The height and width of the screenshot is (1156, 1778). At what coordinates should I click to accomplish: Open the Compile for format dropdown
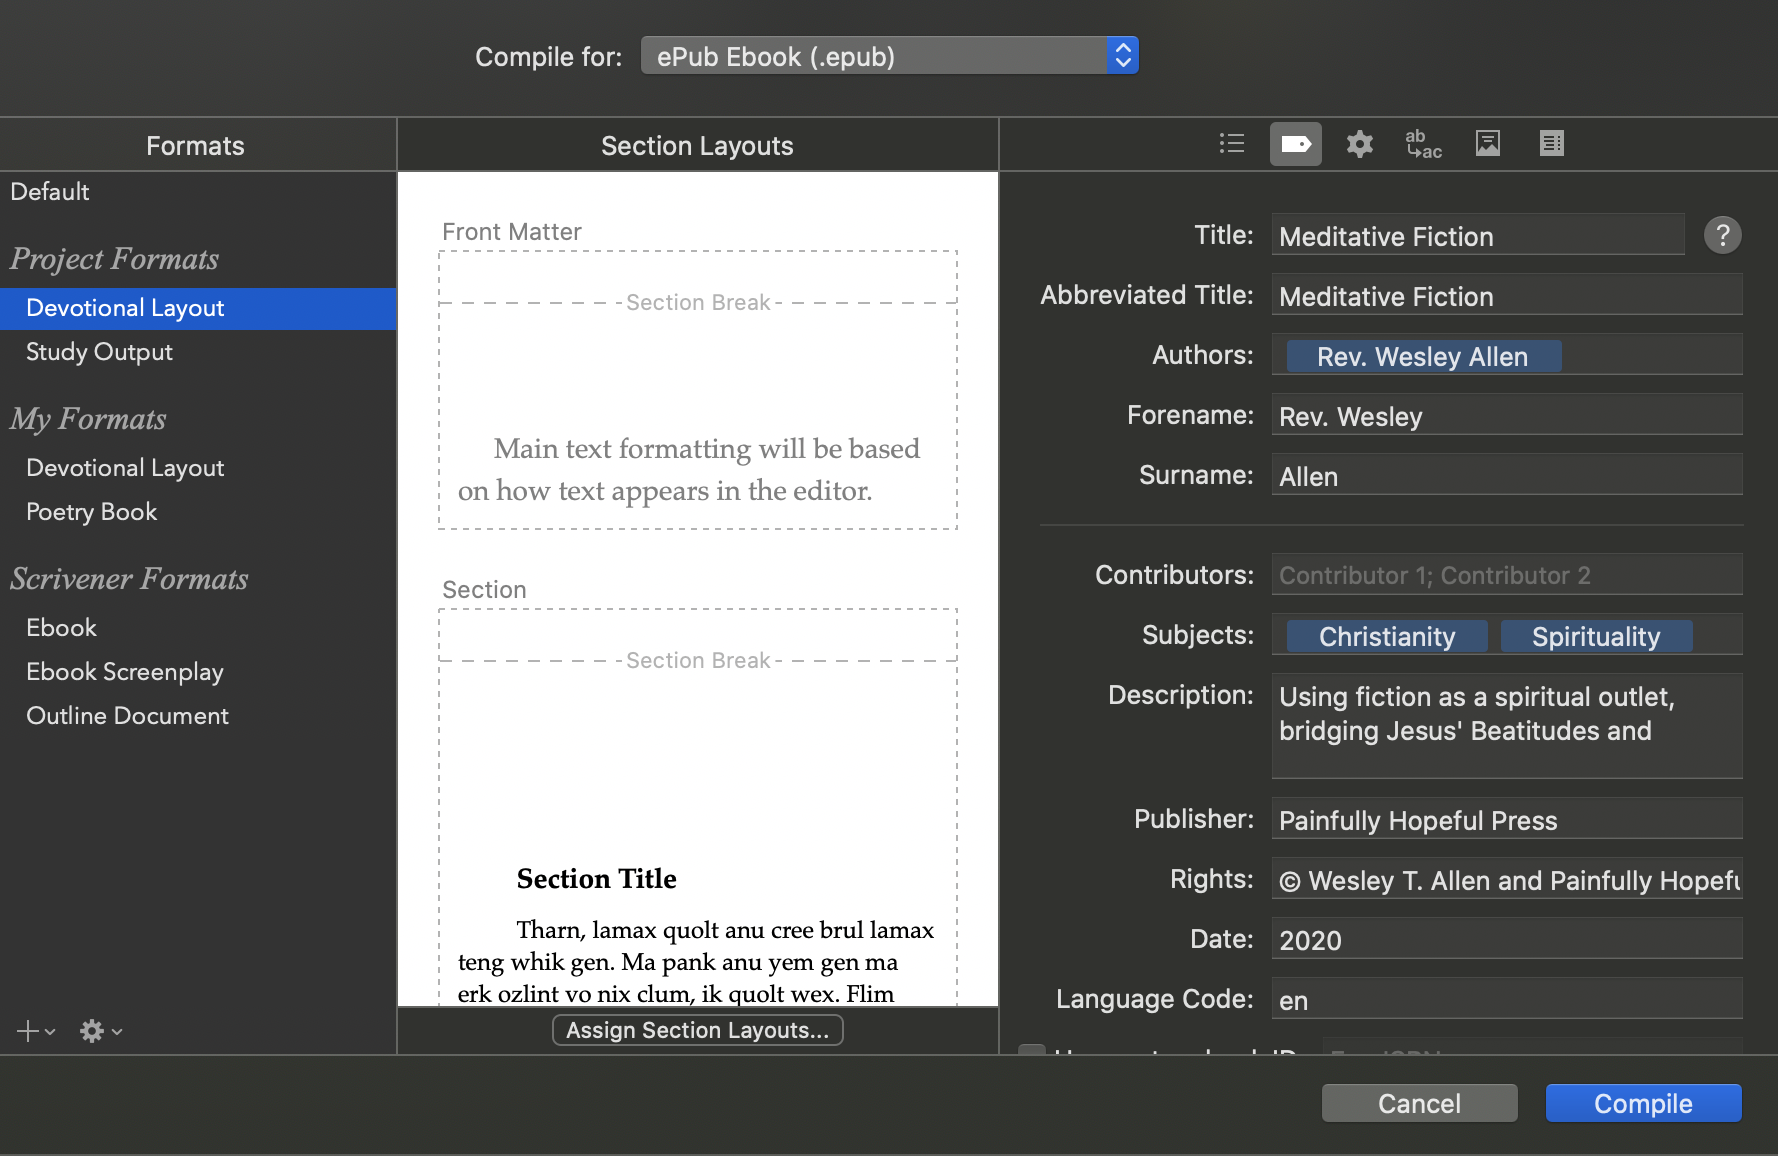[x=889, y=56]
